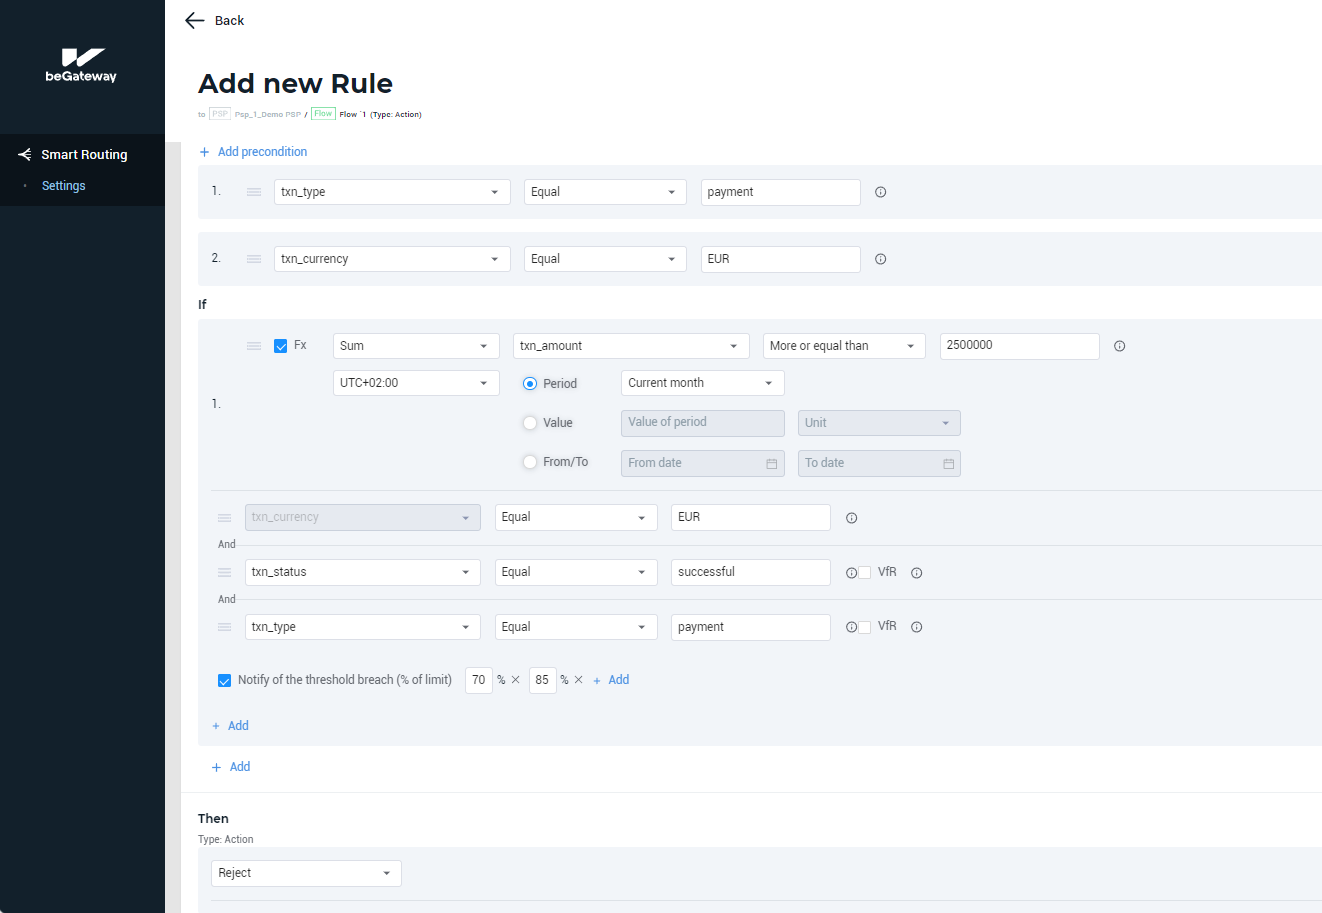Expand the Reject action dropdown

(306, 873)
